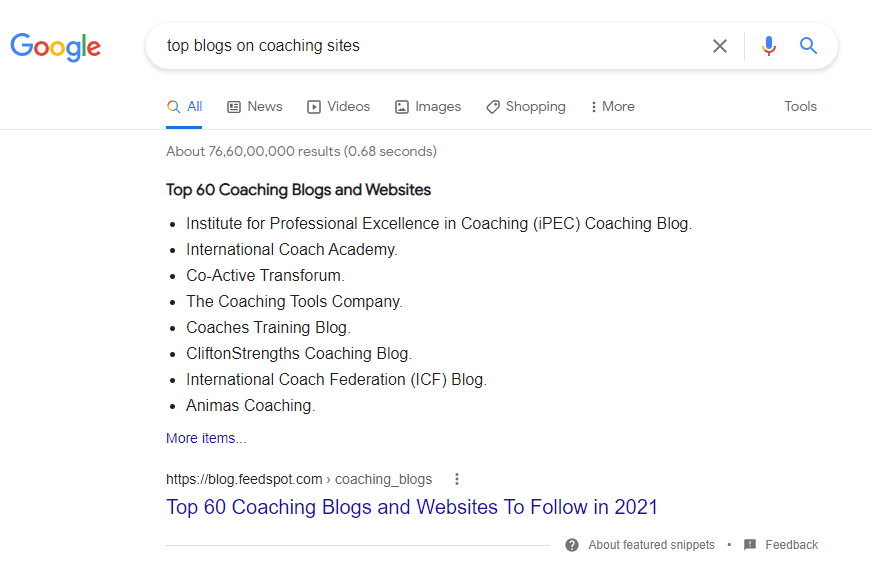
Task: Open Top 60 Coaching Blogs result link
Action: click(412, 507)
